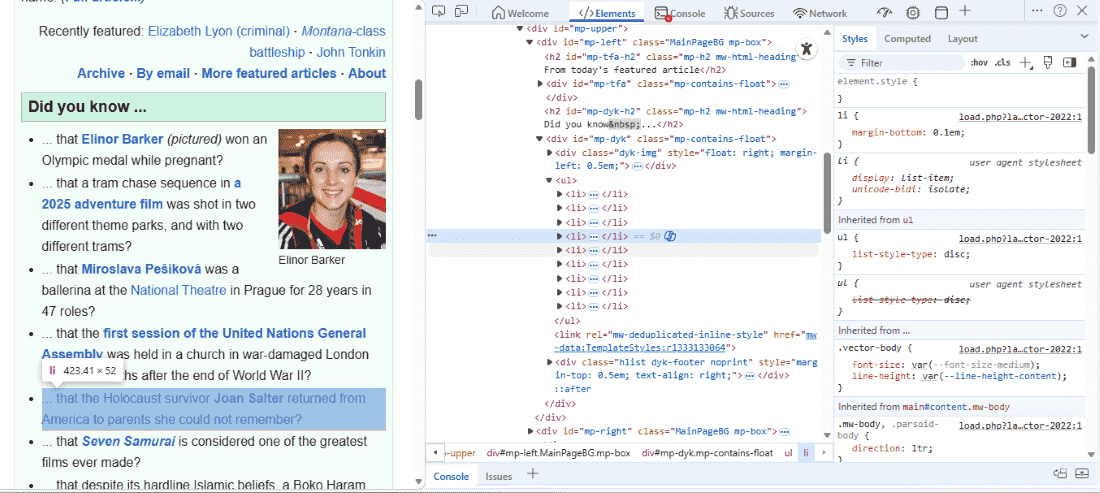
Task: Click the accessibility figure badge in DOM tree
Action: point(807,48)
